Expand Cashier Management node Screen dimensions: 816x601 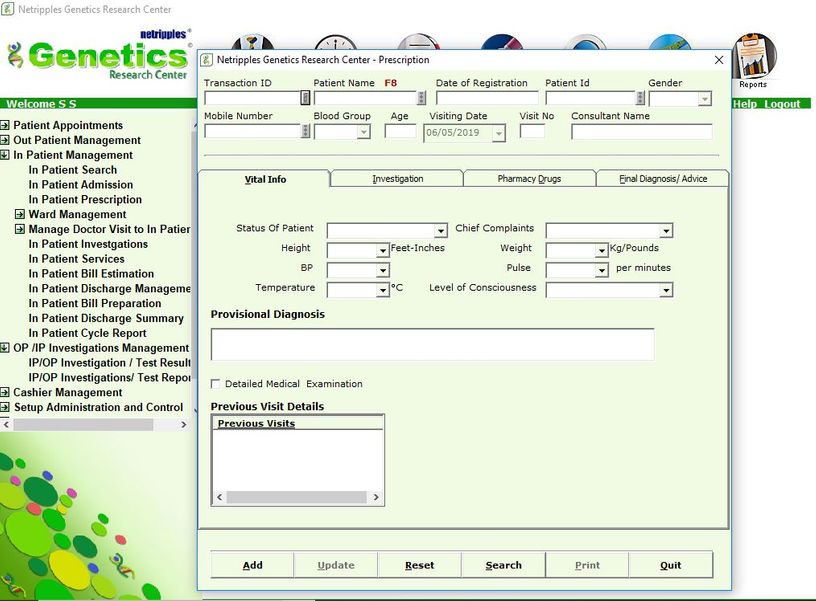point(5,392)
